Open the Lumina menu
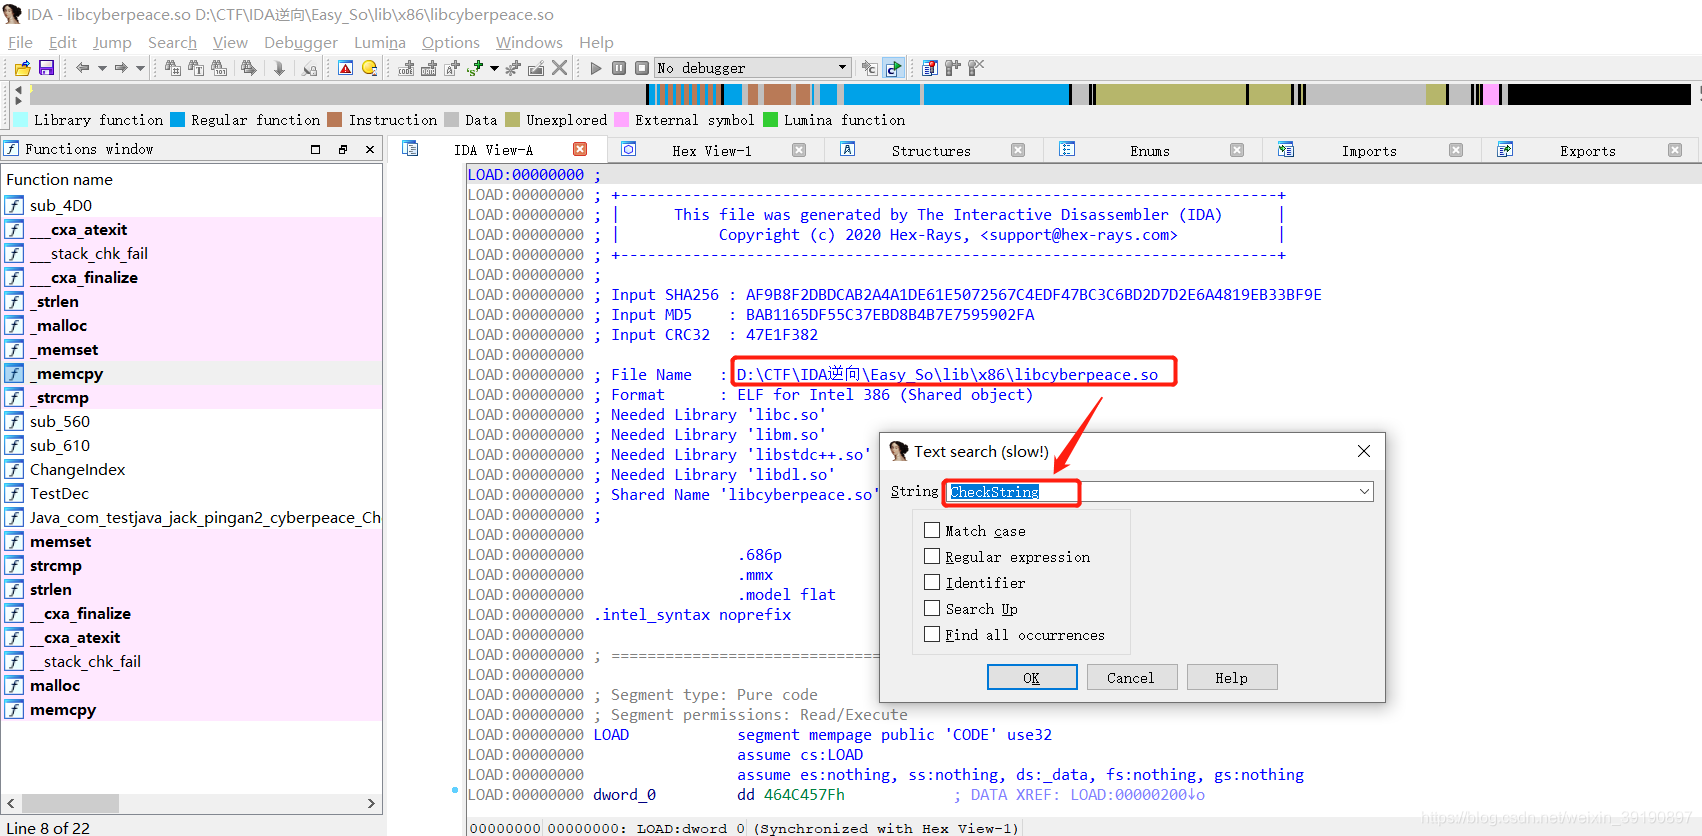The width and height of the screenshot is (1702, 836). pyautogui.click(x=380, y=42)
